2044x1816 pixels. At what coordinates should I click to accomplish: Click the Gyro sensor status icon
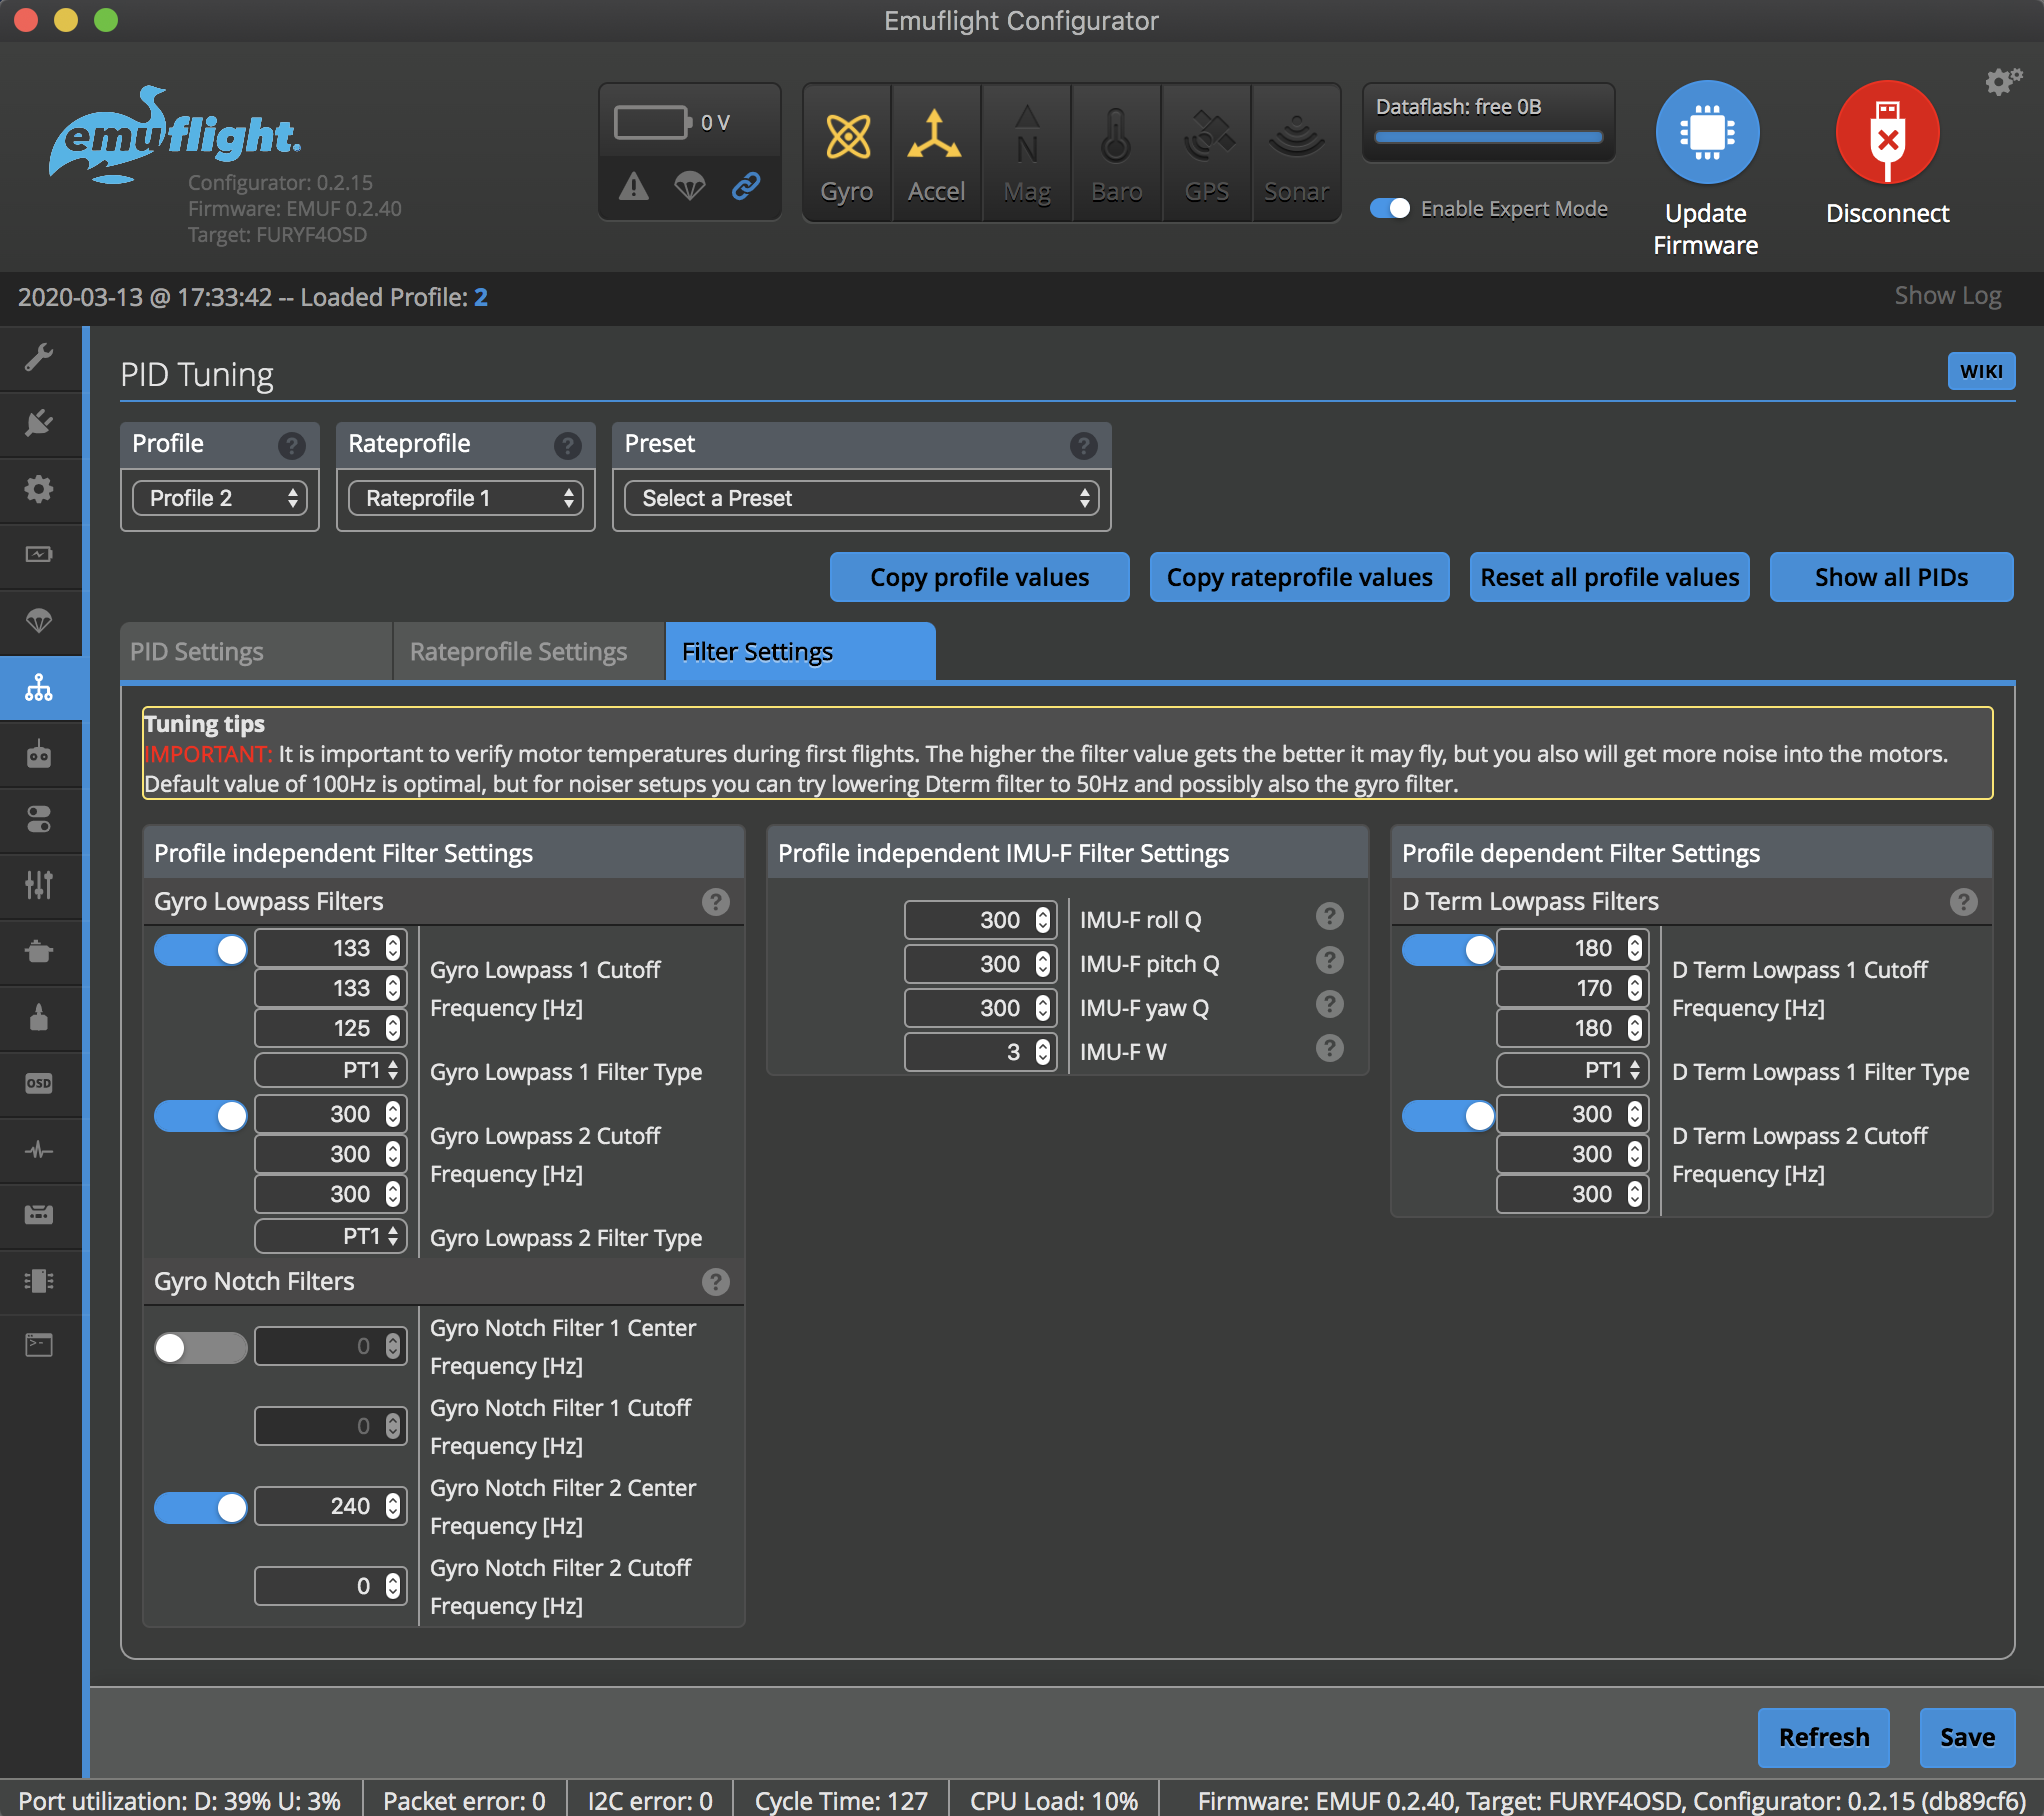click(847, 152)
